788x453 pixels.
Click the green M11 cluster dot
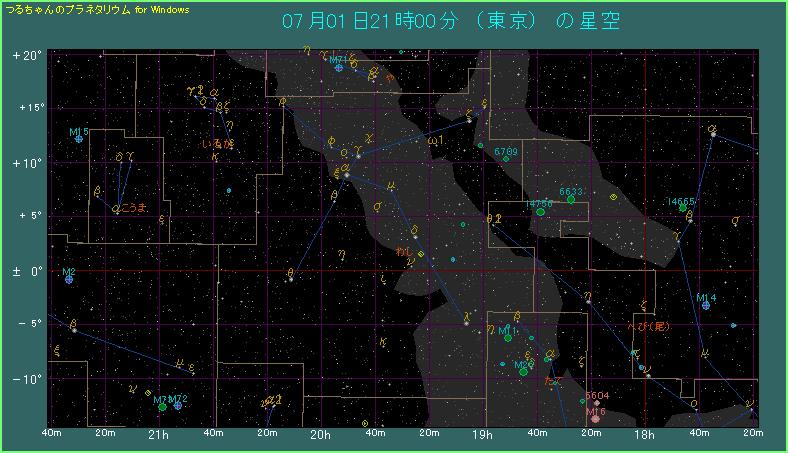click(x=508, y=338)
